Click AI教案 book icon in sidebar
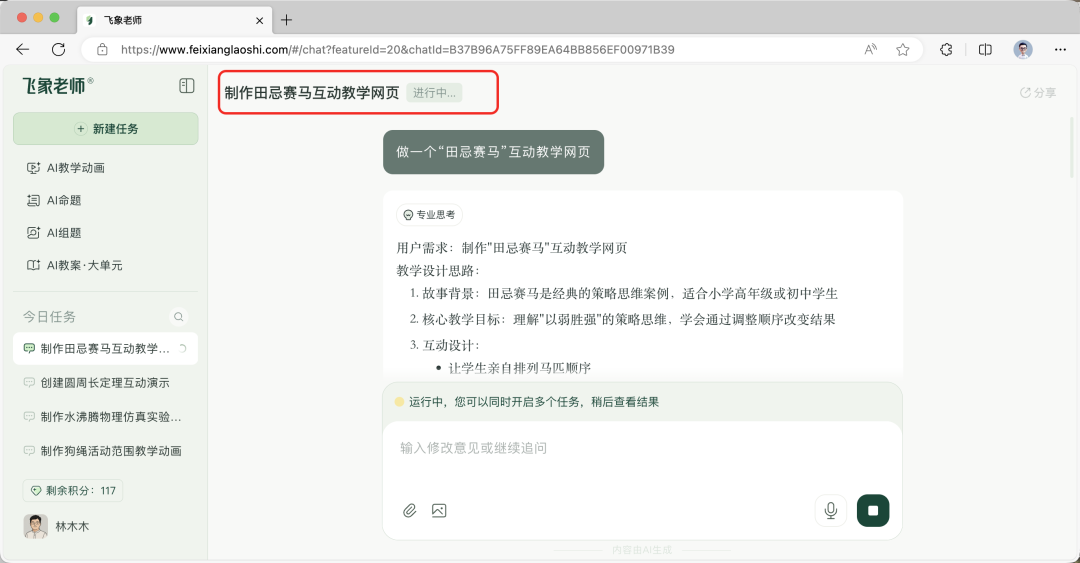This screenshot has height=563, width=1080. coord(33,265)
